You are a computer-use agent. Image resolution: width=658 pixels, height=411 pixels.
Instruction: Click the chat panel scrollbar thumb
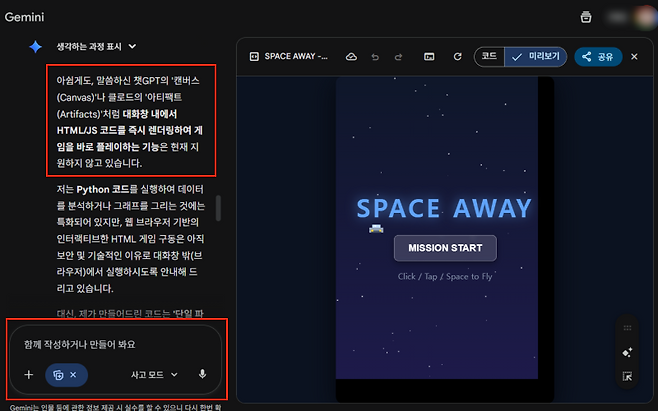pos(218,208)
